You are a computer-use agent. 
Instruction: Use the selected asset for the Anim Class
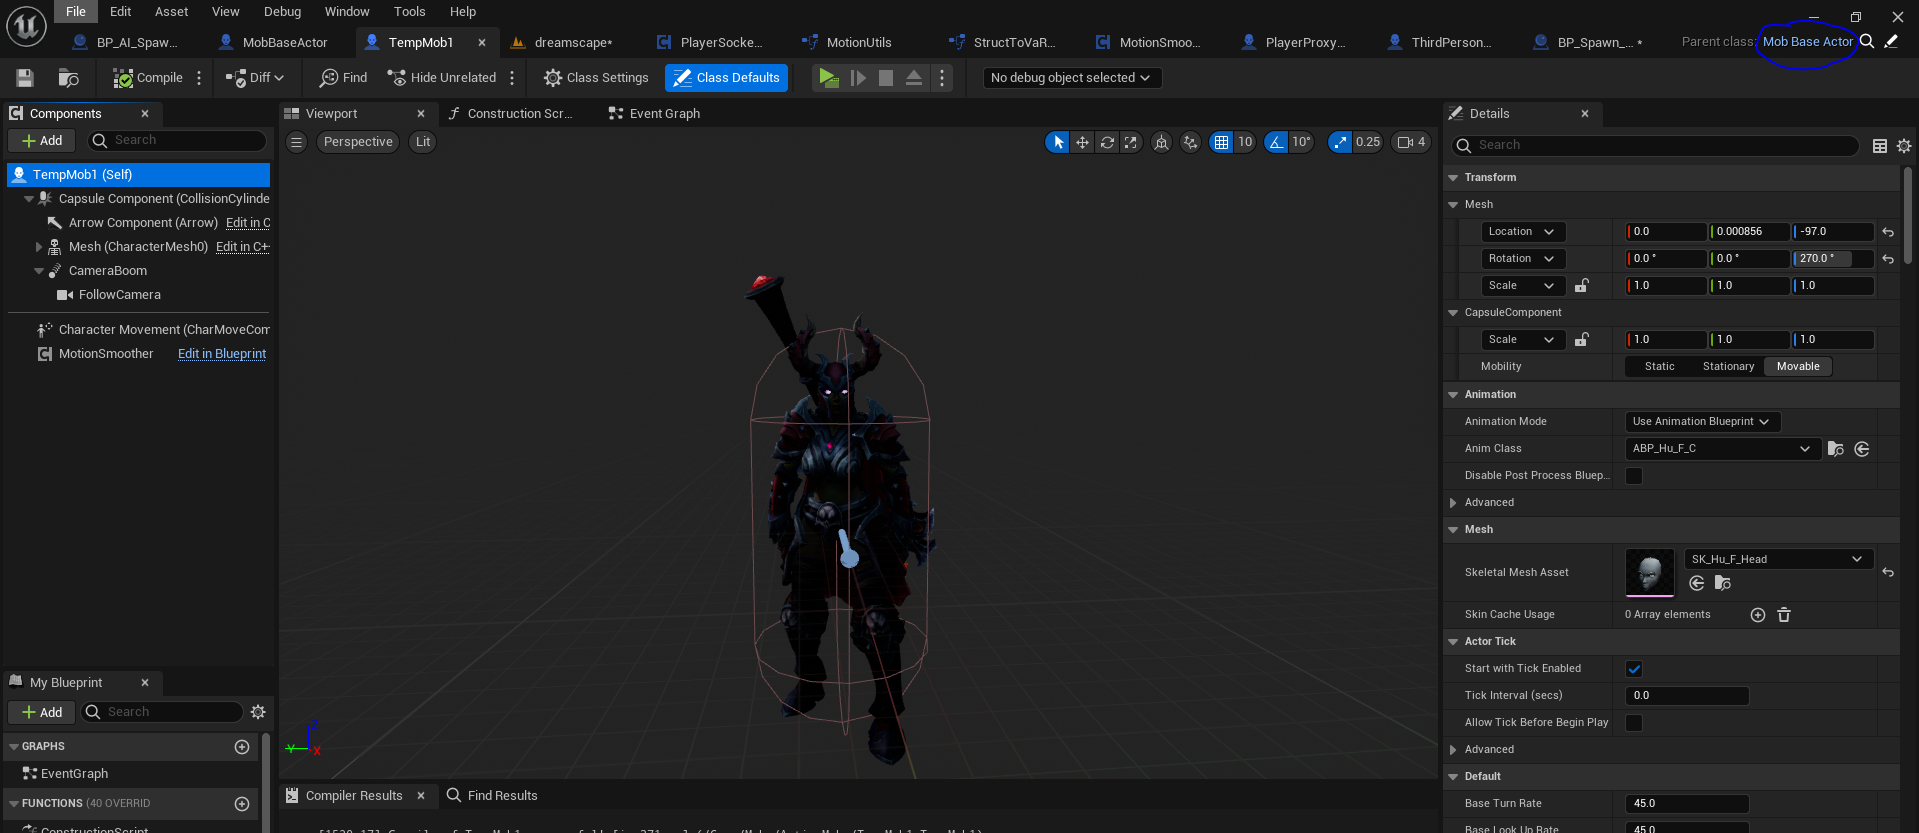1862,449
